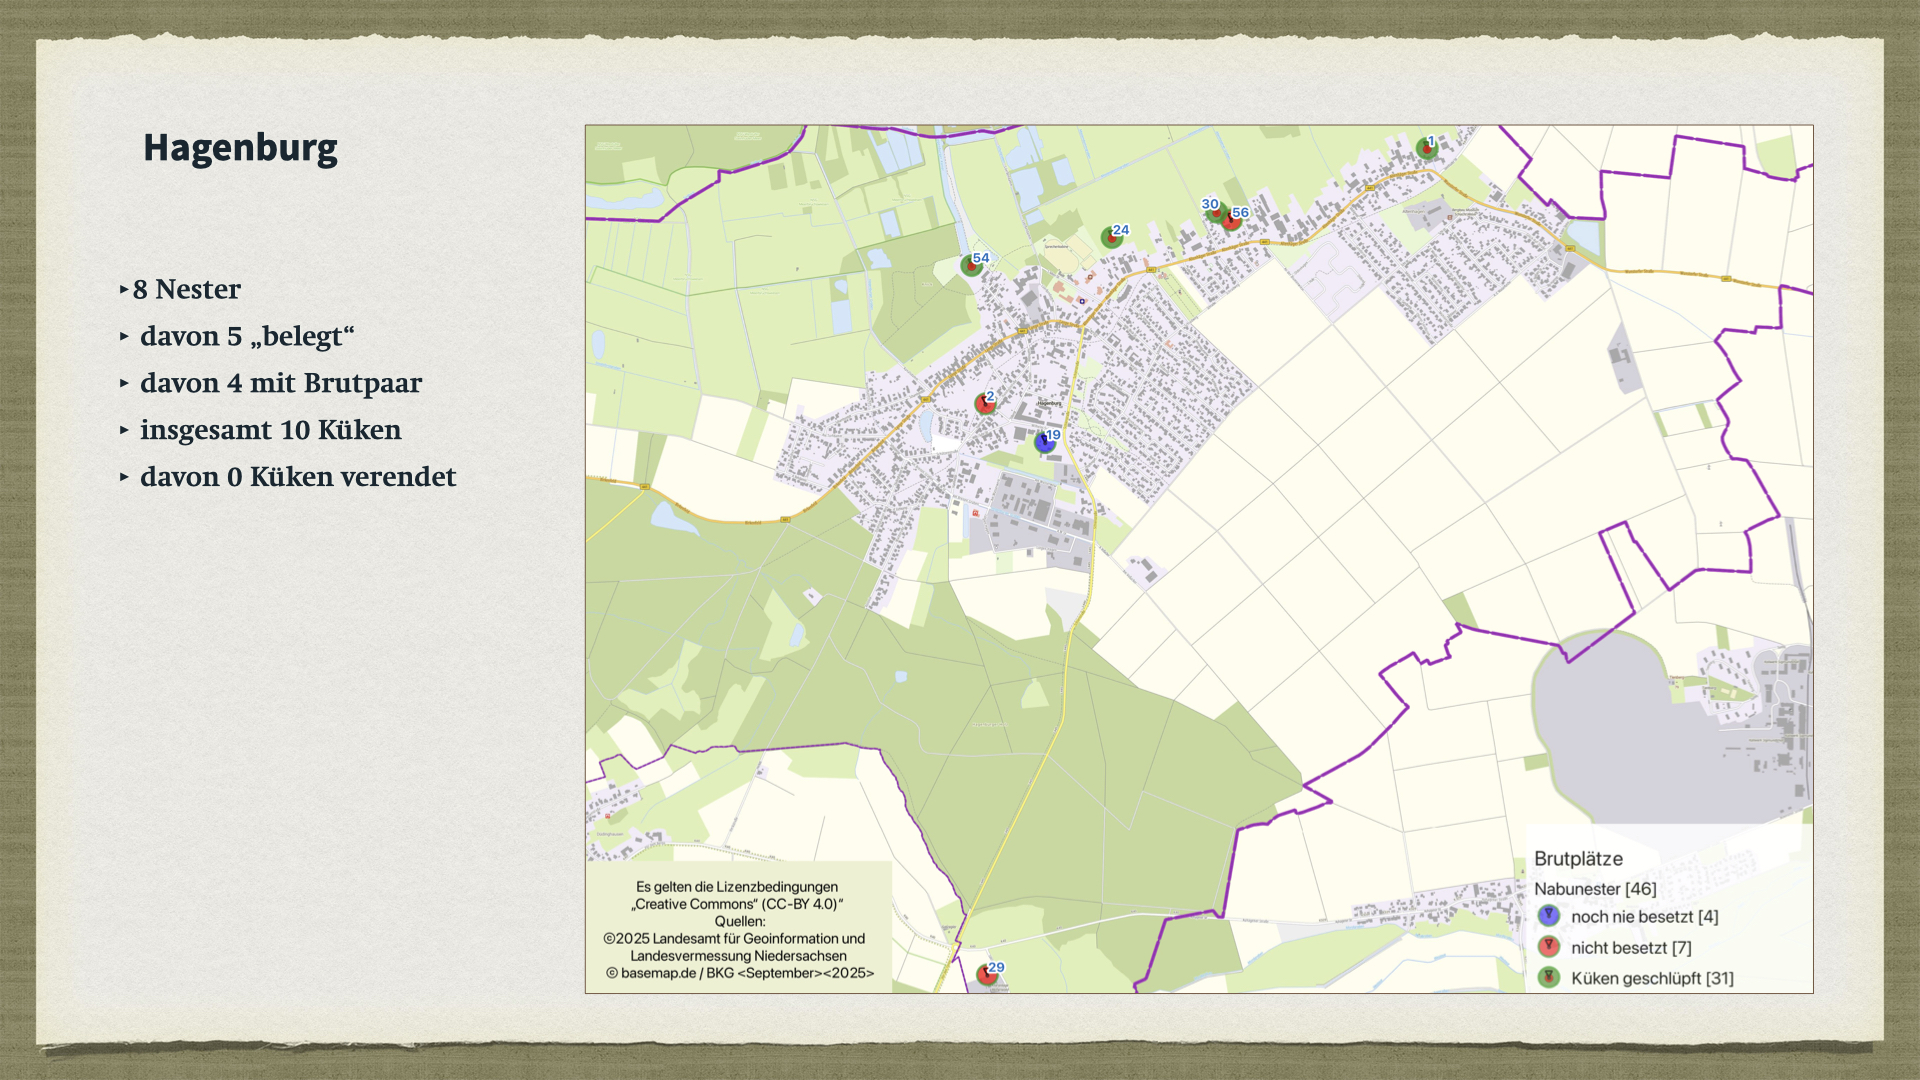
Task: Select red nest marker number 2
Action: (985, 403)
